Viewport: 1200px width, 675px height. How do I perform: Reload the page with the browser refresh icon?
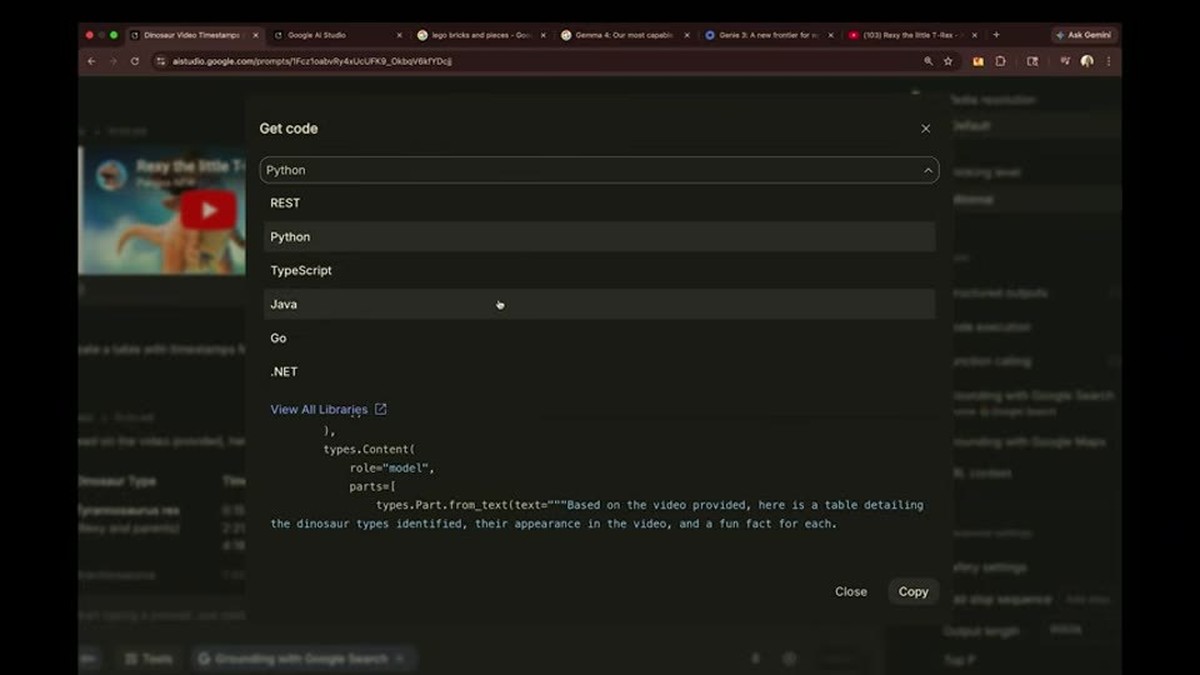point(135,61)
